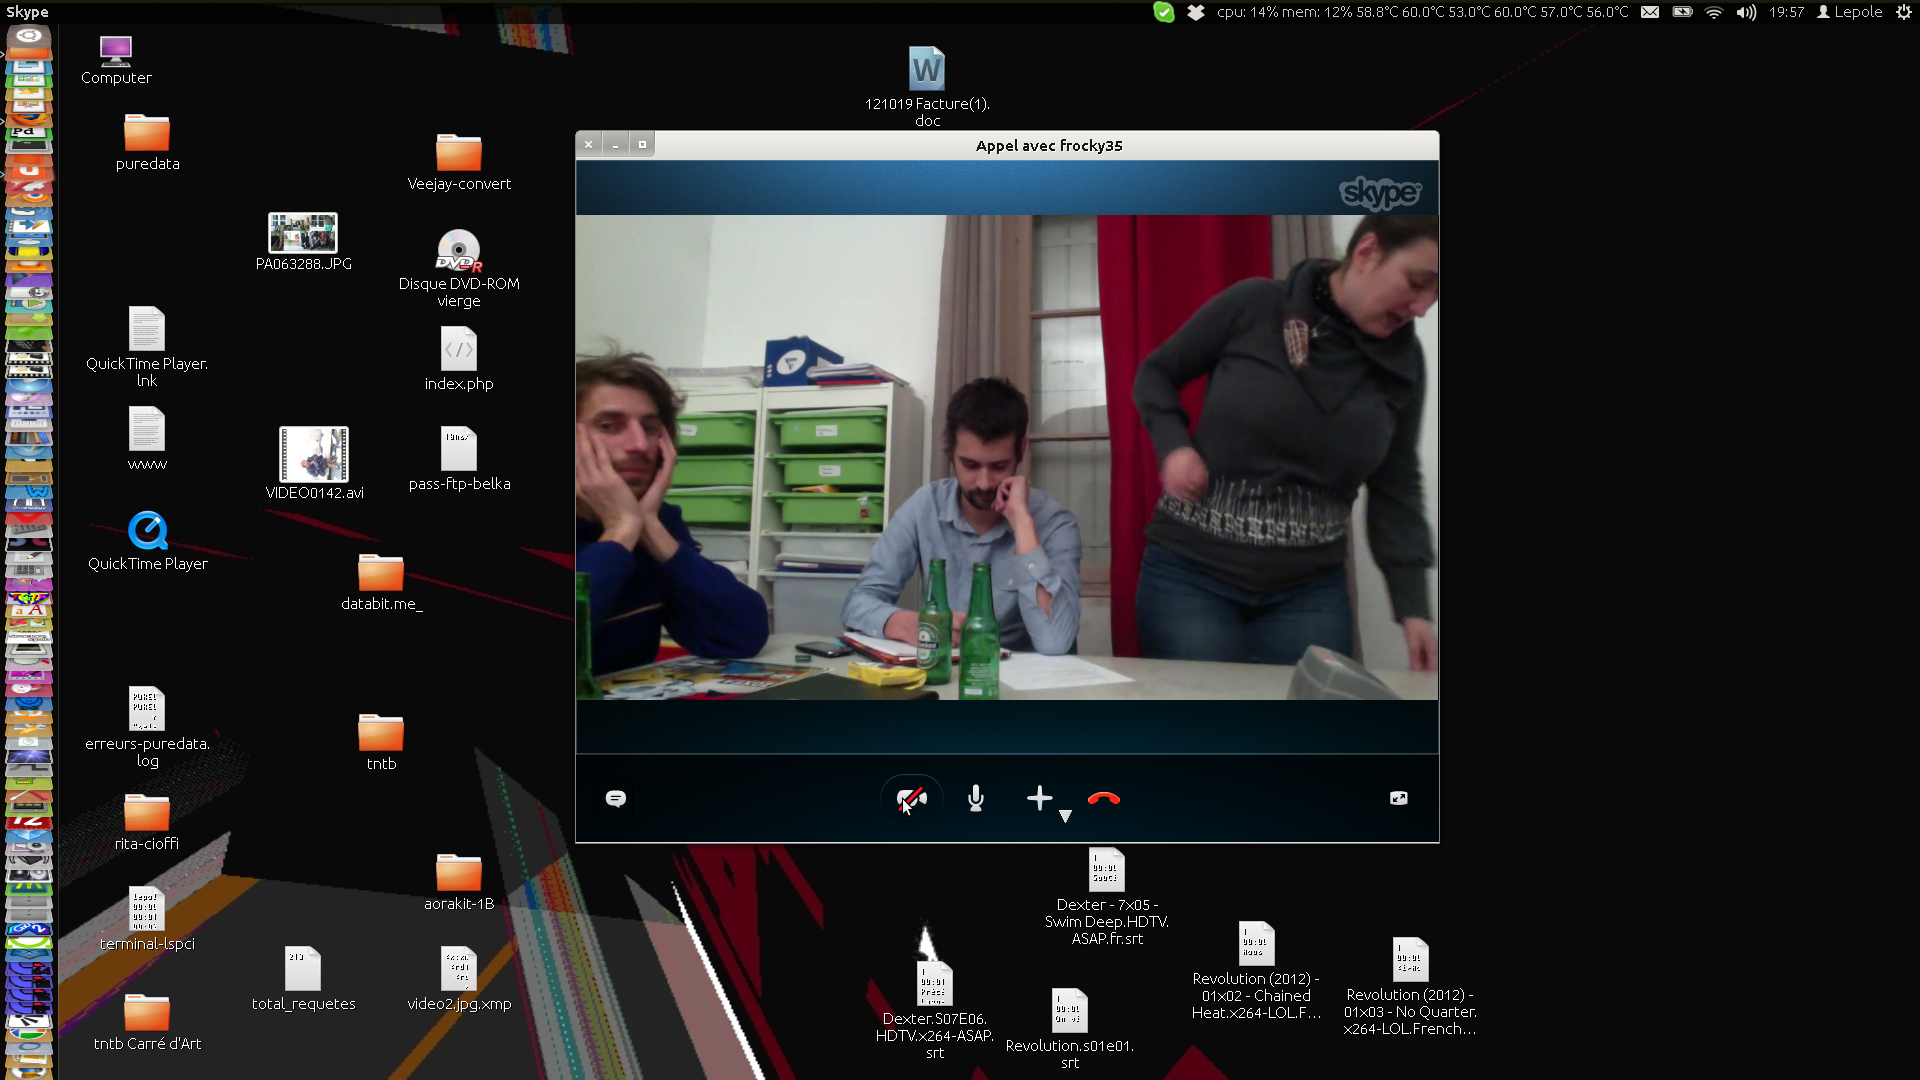This screenshot has width=1920, height=1080.
Task: Open the volume indicator
Action: tap(1746, 12)
